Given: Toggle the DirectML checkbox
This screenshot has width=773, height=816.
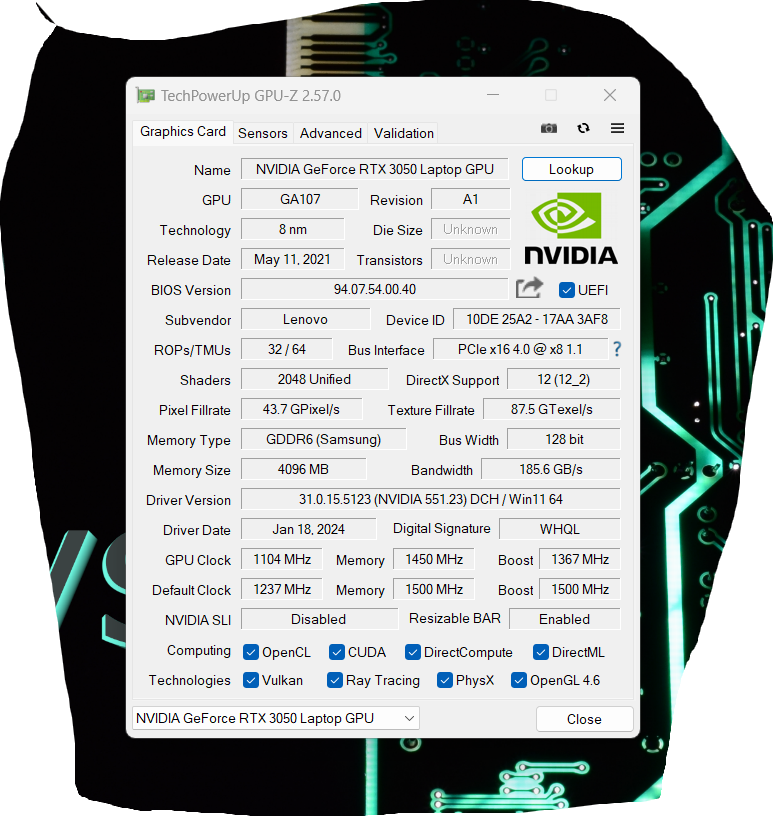Looking at the screenshot, I should [x=541, y=652].
